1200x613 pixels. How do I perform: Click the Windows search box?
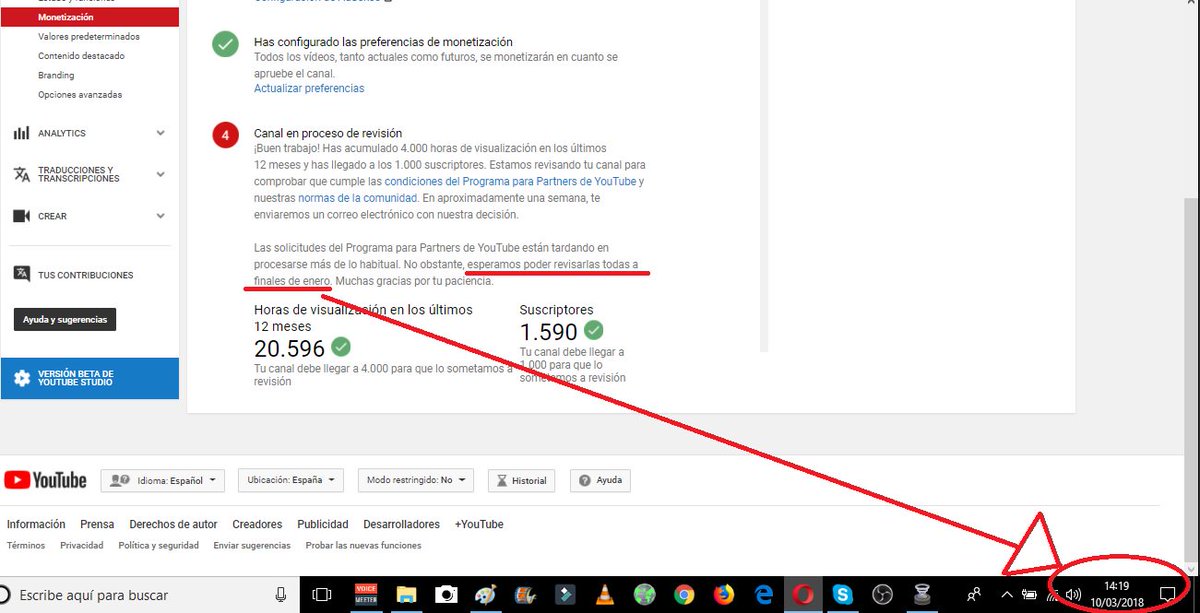pos(150,595)
